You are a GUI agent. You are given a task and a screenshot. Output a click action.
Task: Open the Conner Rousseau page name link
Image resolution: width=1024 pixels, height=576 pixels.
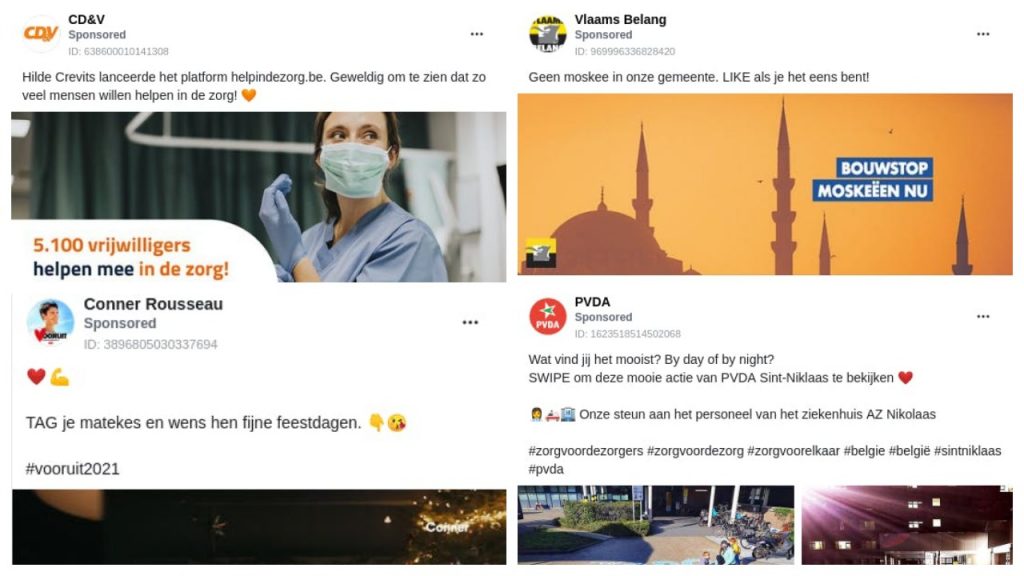(x=153, y=304)
